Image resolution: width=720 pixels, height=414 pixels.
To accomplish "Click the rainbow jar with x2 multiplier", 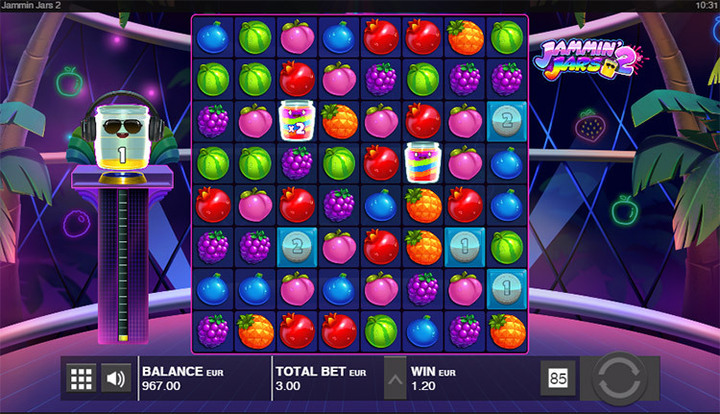I will pos(297,120).
